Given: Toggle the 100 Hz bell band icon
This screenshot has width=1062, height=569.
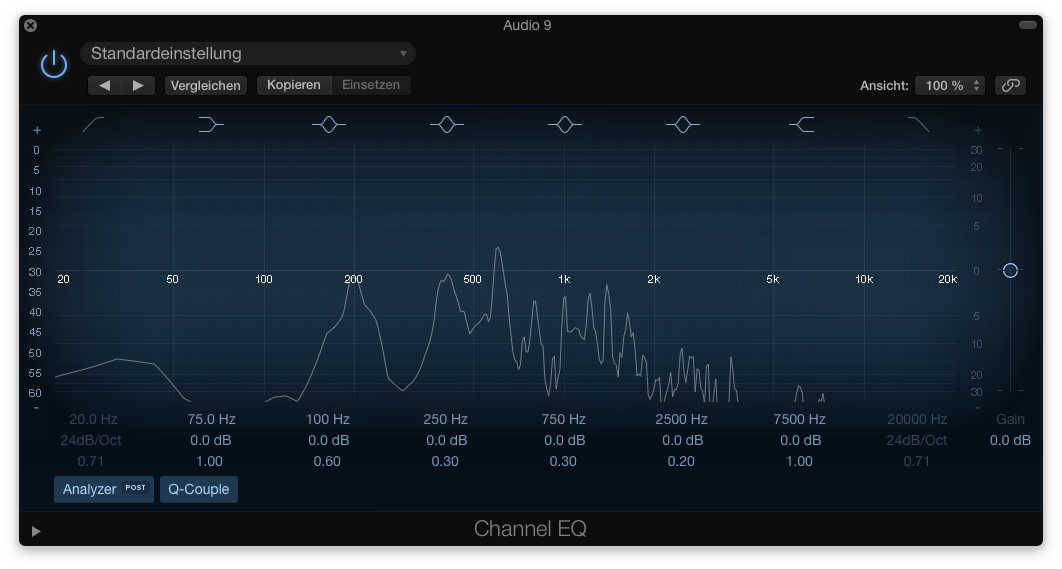Looking at the screenshot, I should click(328, 125).
